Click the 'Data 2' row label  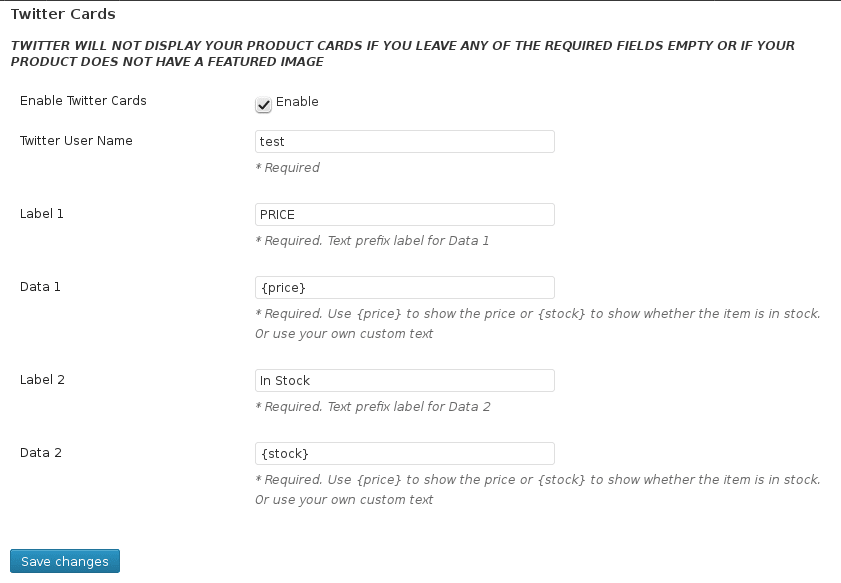pos(41,453)
